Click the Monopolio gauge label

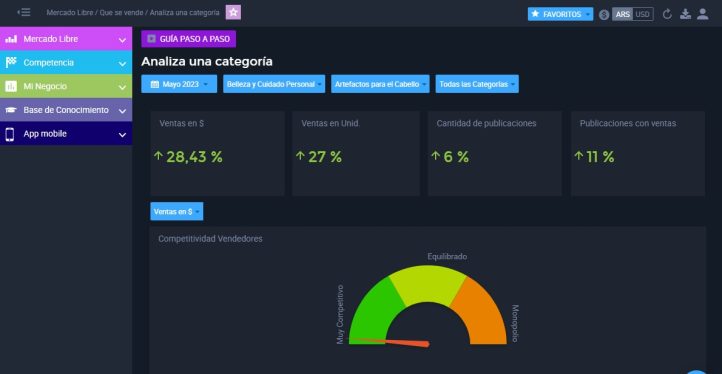click(x=515, y=323)
